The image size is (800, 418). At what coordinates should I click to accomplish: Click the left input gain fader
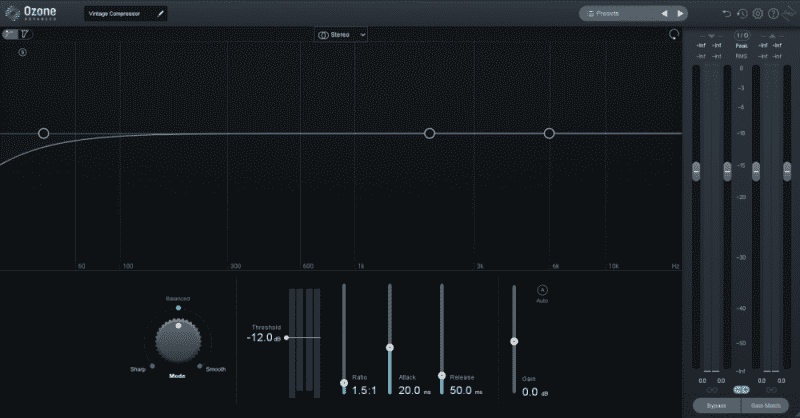click(x=696, y=171)
